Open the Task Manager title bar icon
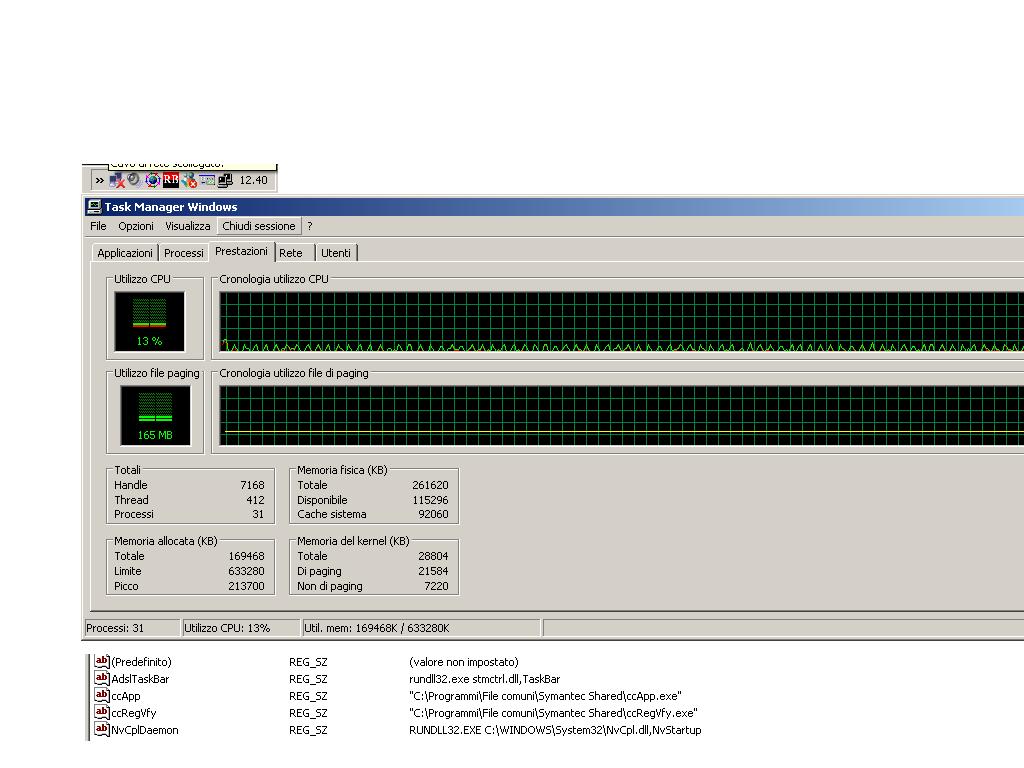This screenshot has width=1024, height=768. [x=94, y=207]
